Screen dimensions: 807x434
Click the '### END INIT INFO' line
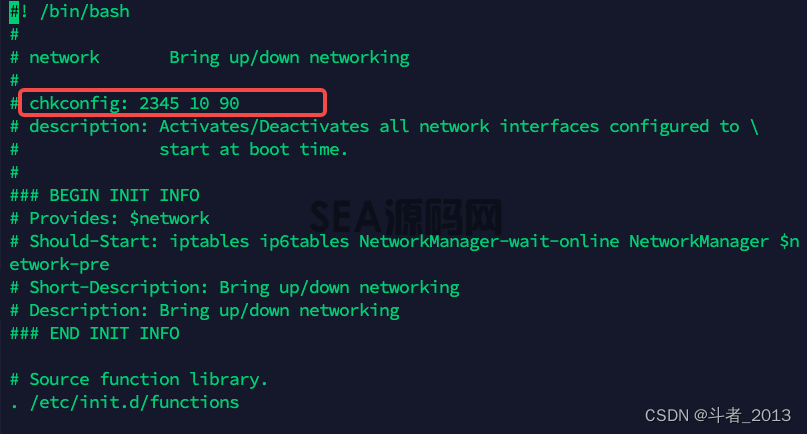(95, 334)
